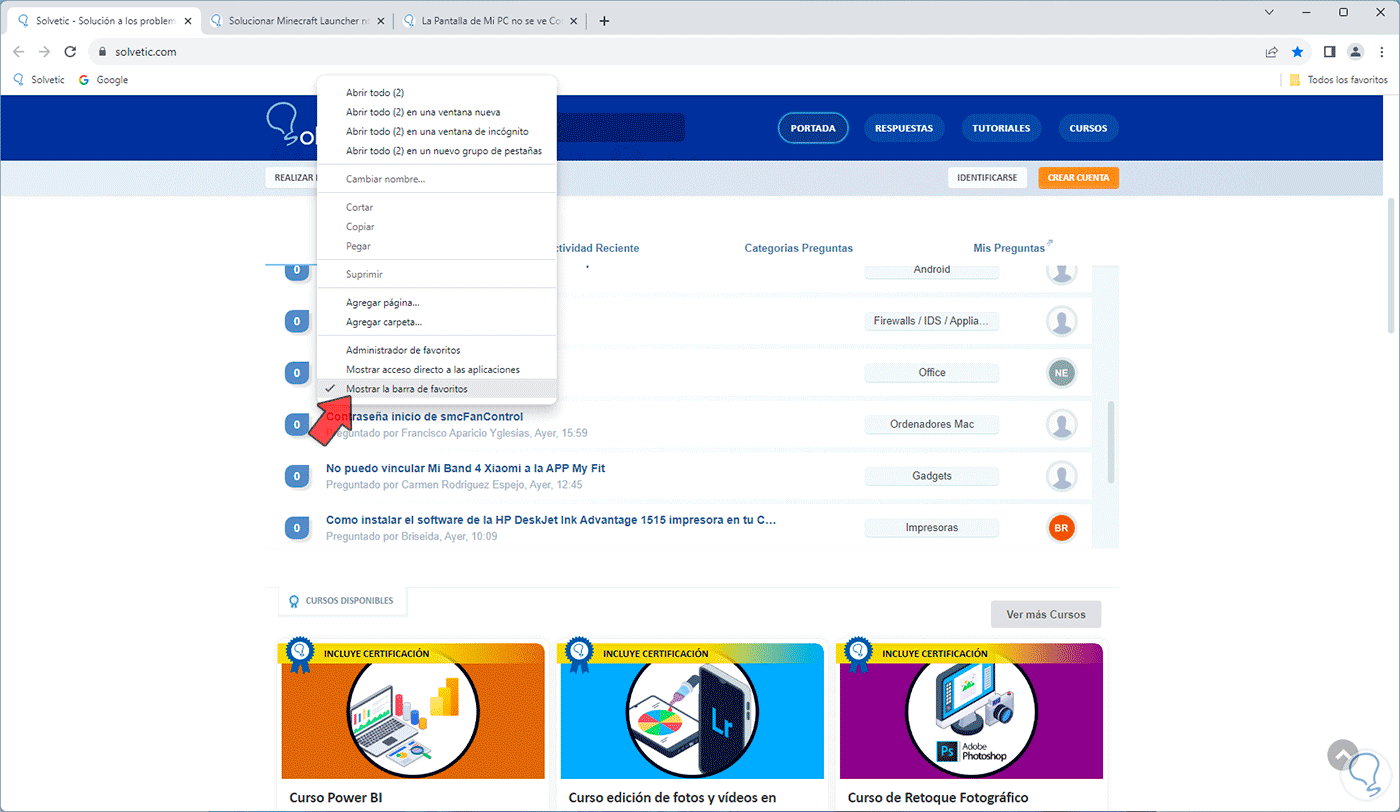Click the NE user avatar
This screenshot has width=1400, height=812.
pyautogui.click(x=1061, y=373)
